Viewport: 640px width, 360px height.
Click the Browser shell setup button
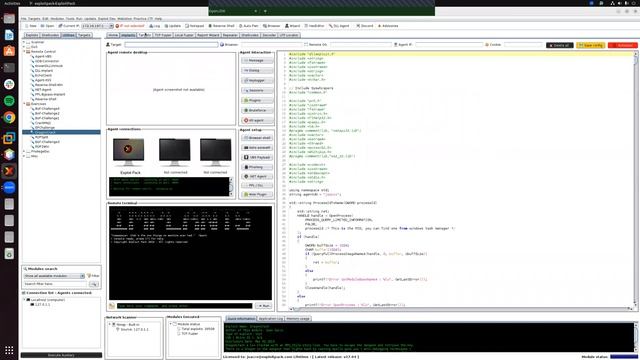pos(257,138)
